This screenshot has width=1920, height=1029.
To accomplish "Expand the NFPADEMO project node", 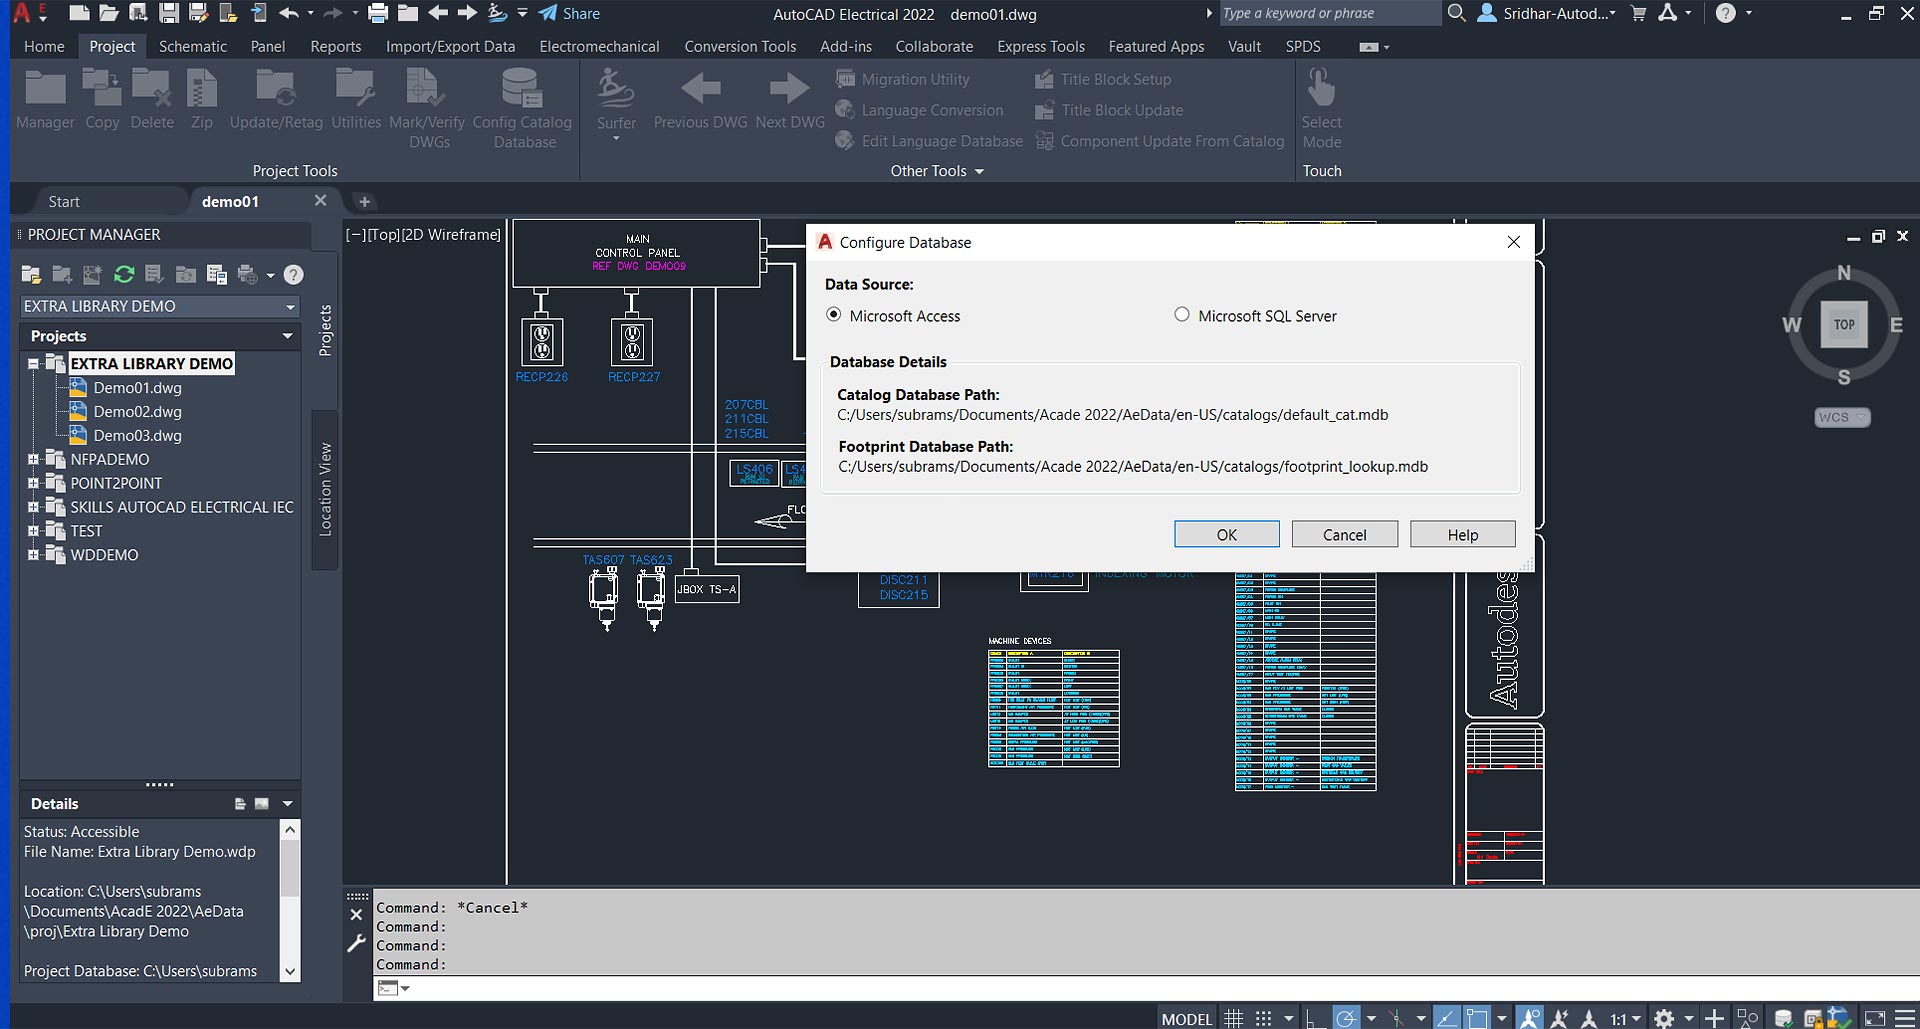I will [33, 460].
